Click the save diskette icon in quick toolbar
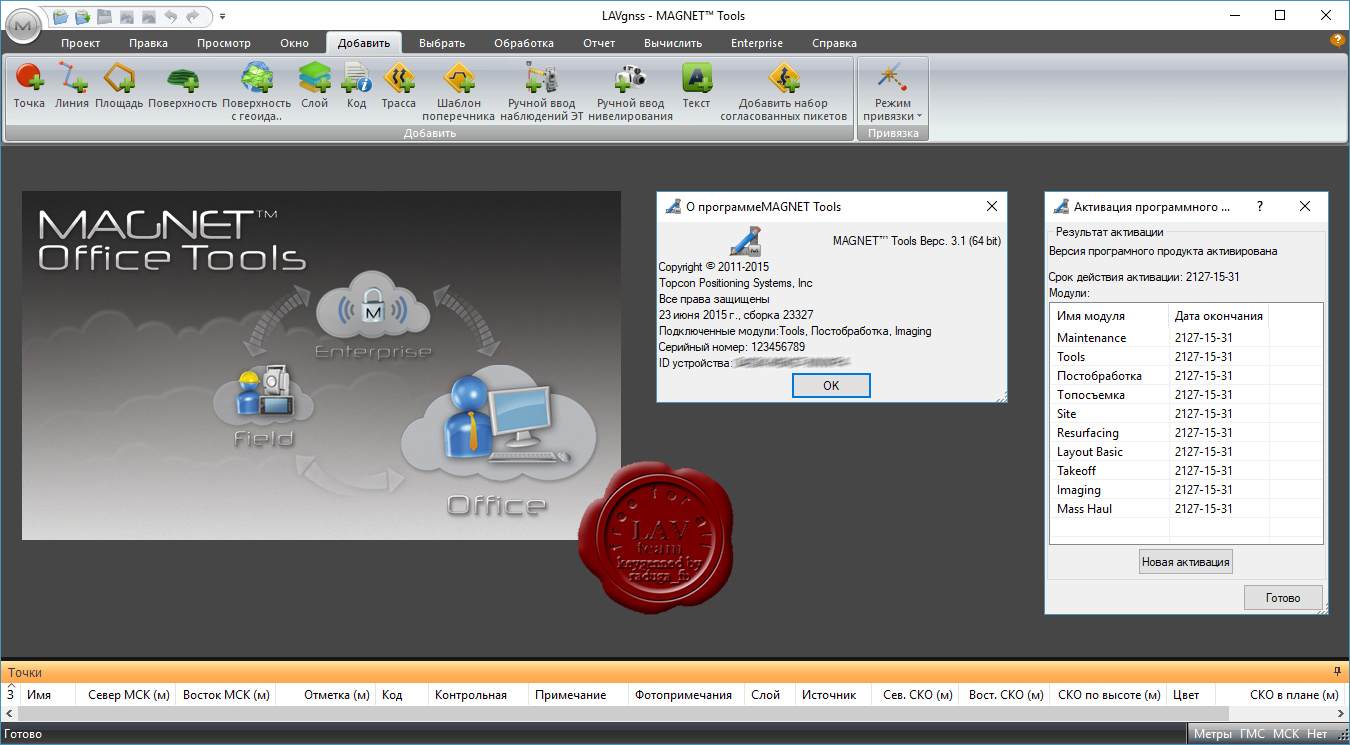 click(104, 16)
